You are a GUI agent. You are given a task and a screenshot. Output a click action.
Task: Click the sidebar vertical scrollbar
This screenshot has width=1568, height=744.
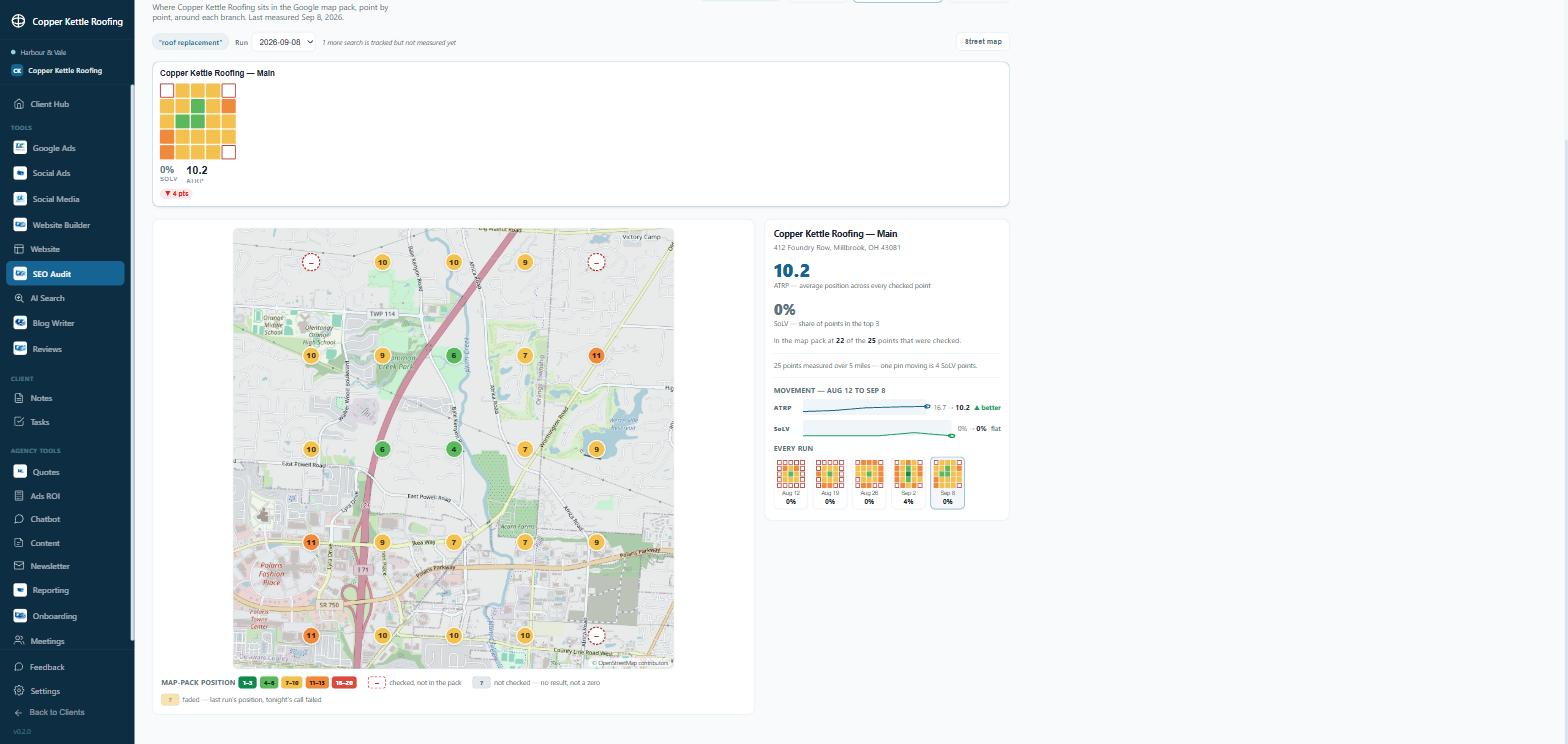coord(132,360)
